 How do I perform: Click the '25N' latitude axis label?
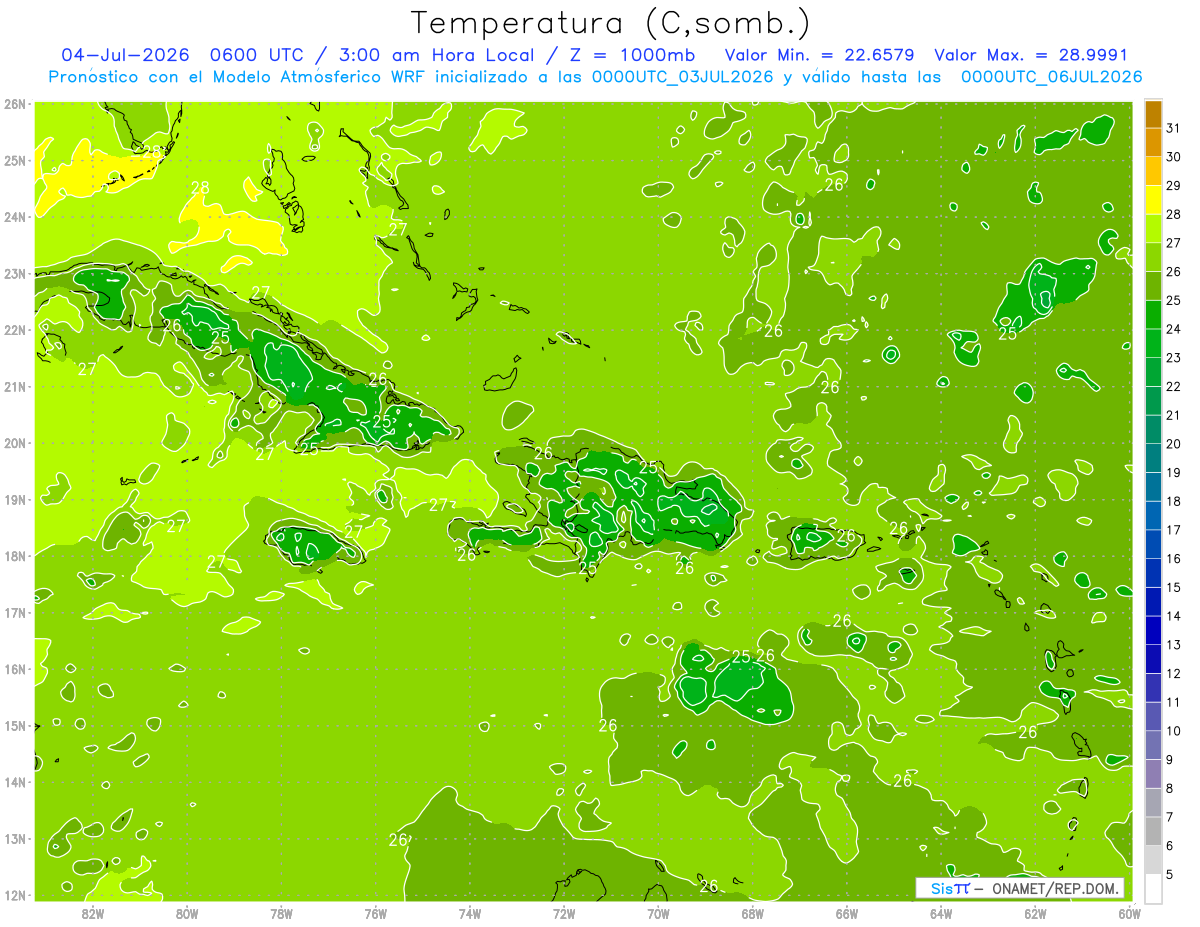tap(16, 160)
